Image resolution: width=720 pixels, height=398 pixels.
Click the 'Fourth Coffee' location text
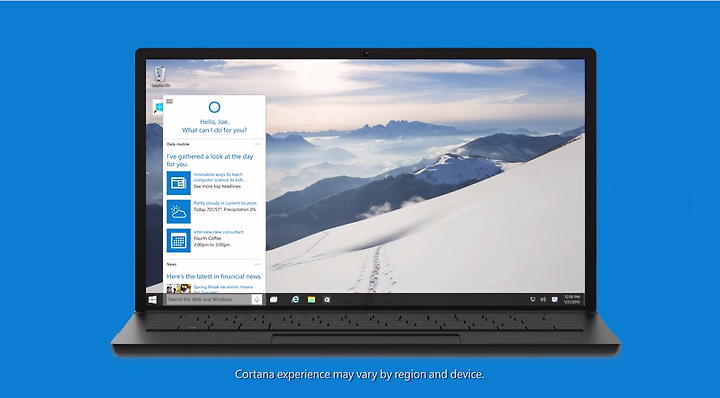pyautogui.click(x=207, y=238)
